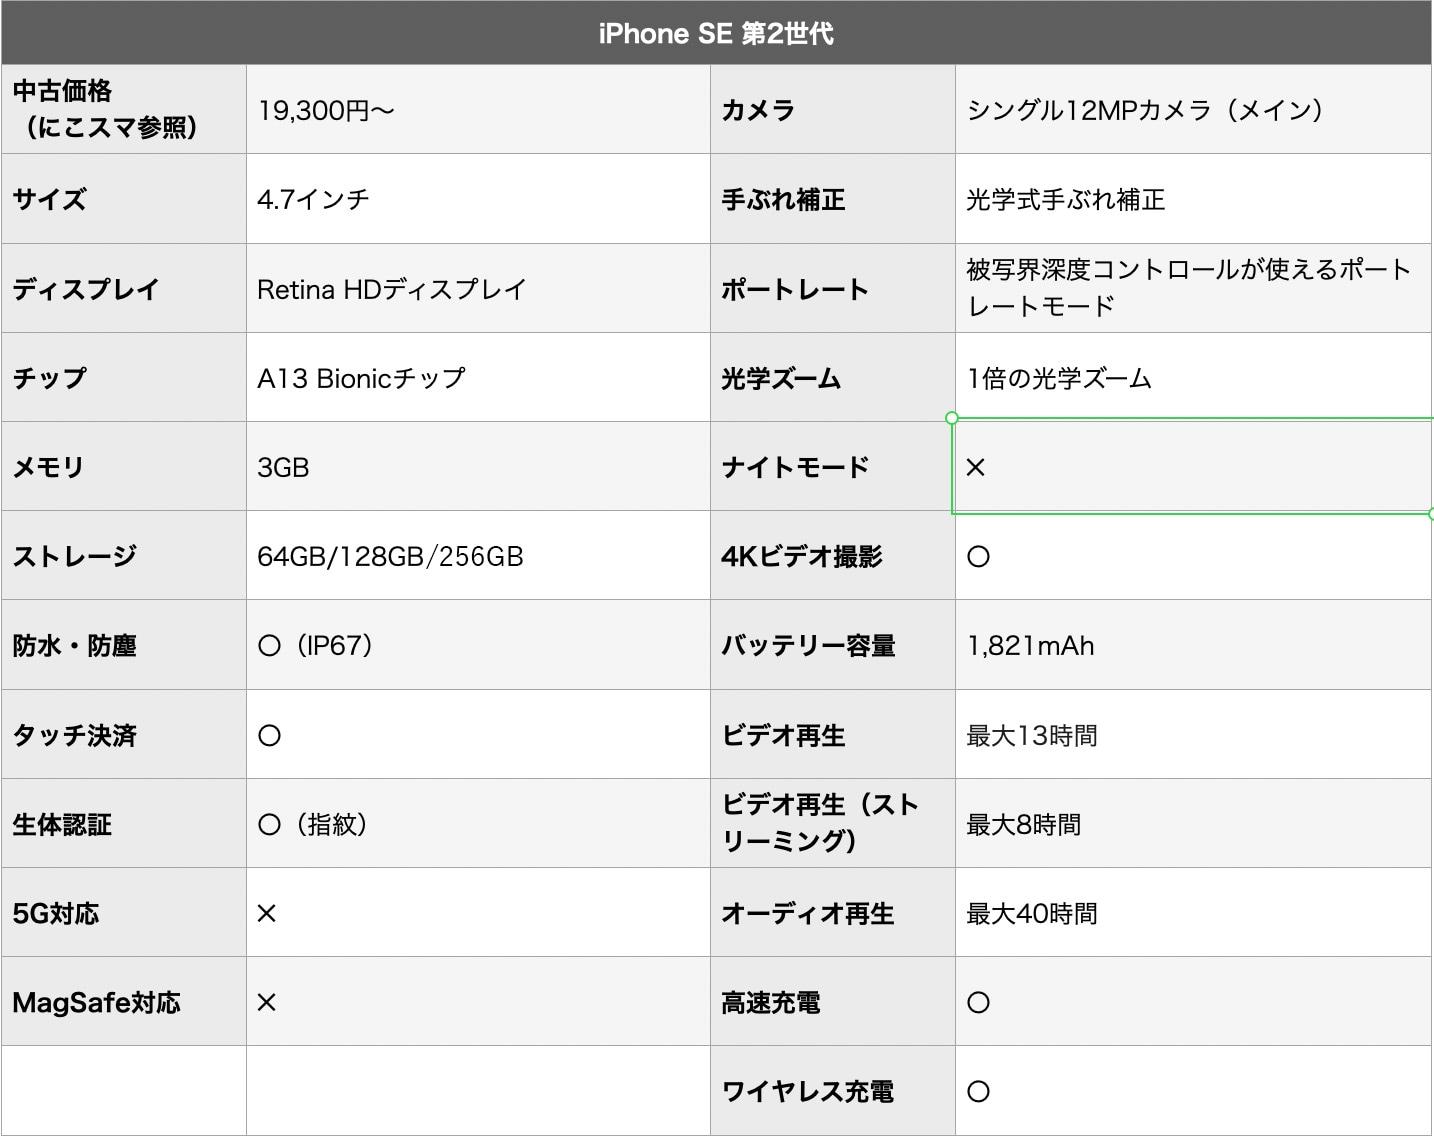Select the 被写界深度コントロール portrait mode cell
This screenshot has height=1138, width=1434.
point(1193,288)
